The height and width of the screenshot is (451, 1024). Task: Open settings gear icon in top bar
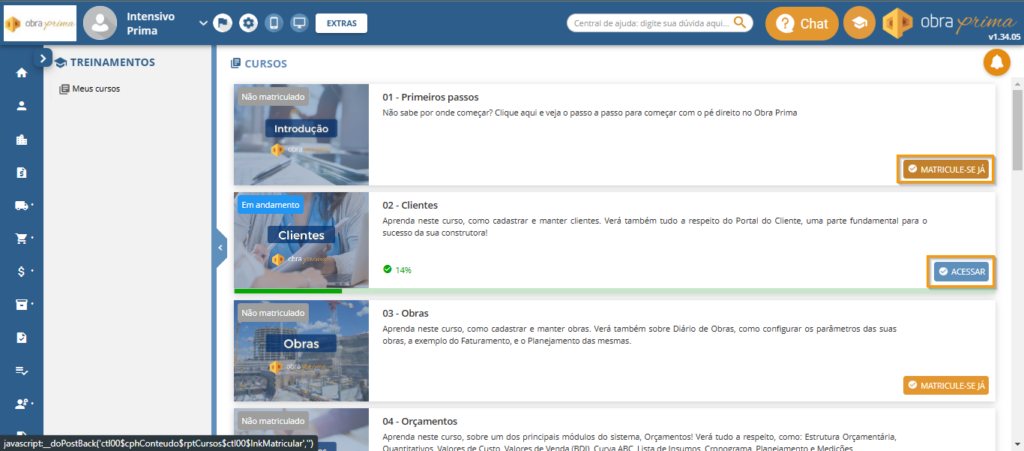[248, 23]
